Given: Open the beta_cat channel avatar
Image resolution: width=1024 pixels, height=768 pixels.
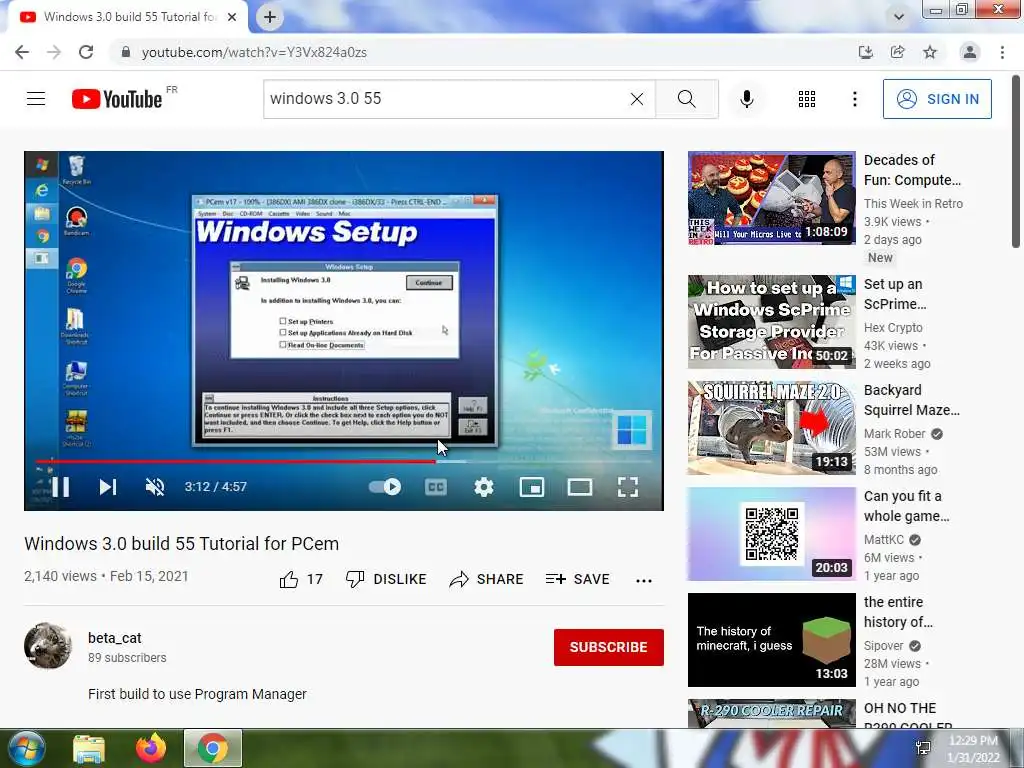Looking at the screenshot, I should (48, 646).
